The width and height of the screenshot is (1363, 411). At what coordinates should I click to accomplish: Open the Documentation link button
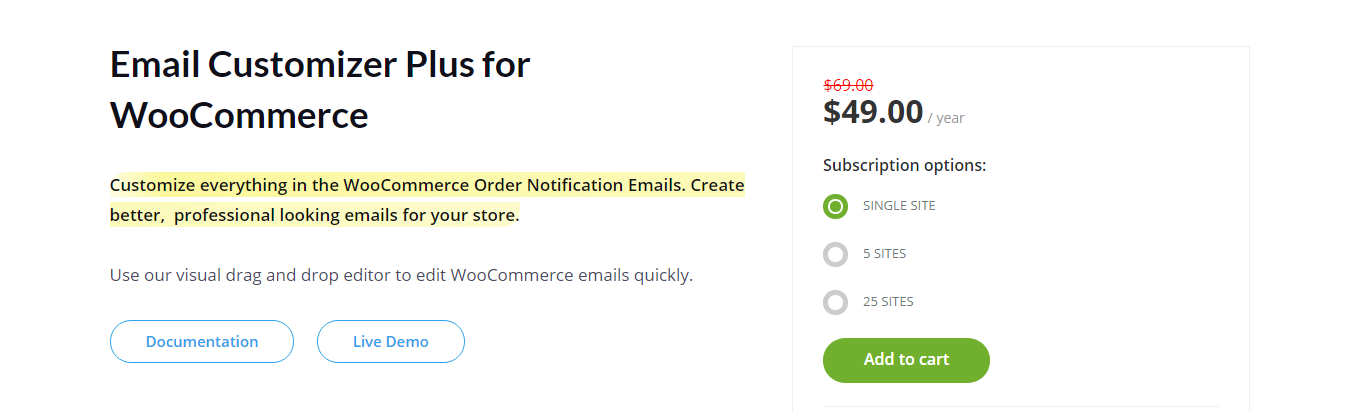(x=202, y=341)
